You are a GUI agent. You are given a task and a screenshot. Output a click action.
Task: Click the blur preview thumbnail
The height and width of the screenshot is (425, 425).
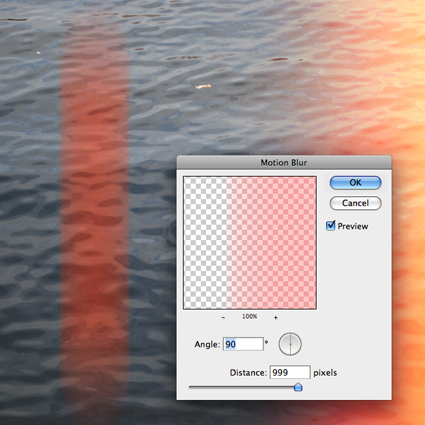[250, 243]
